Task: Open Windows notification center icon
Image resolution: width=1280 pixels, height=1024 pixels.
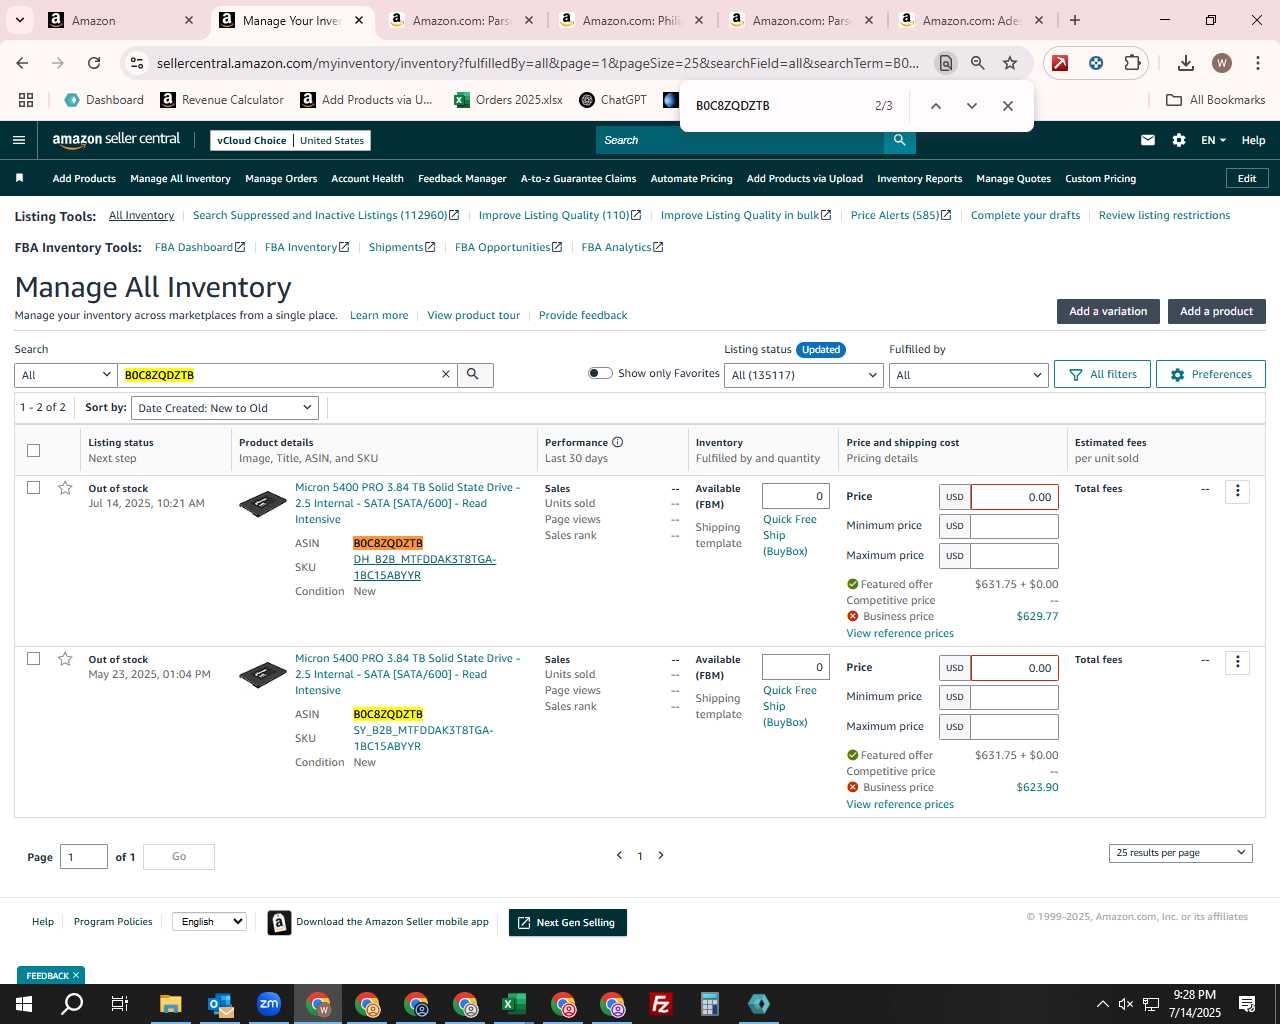Action: point(1247,1004)
